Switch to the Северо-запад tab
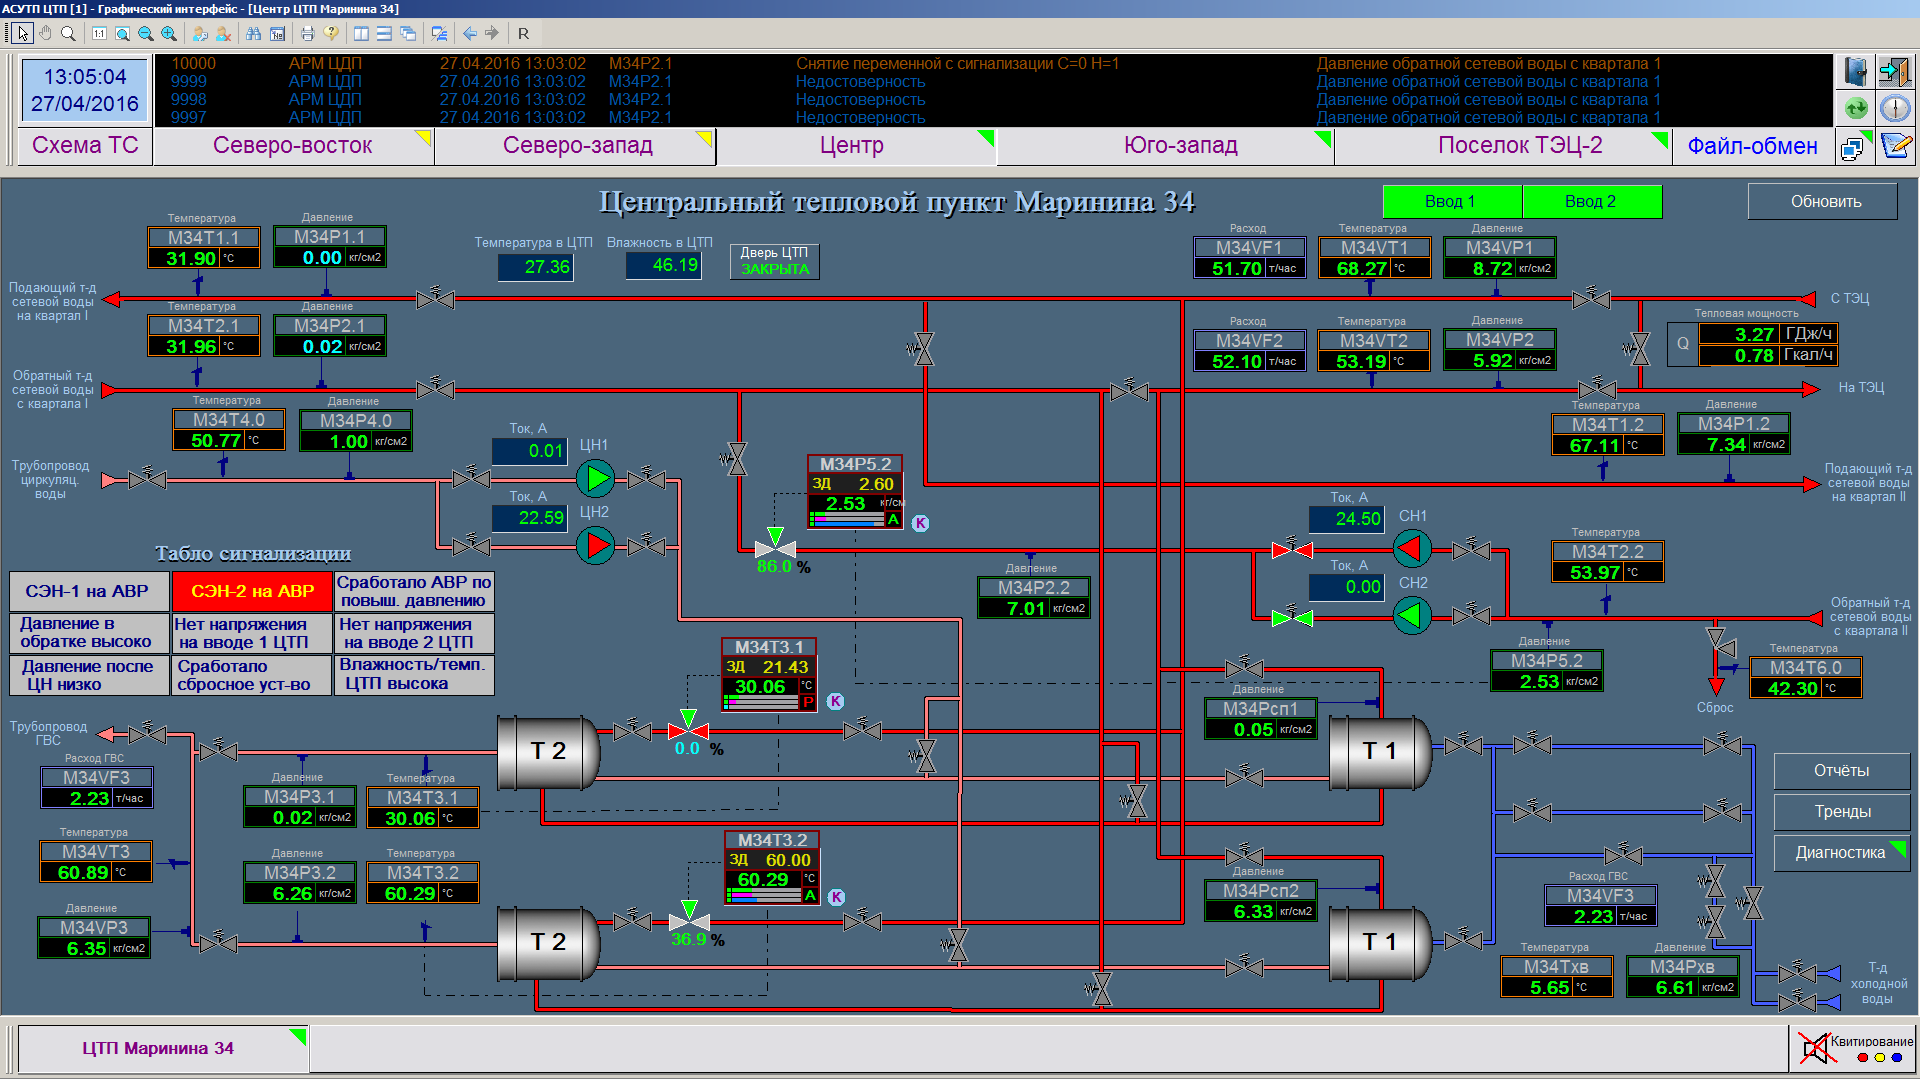Image resolution: width=1920 pixels, height=1080 pixels. pyautogui.click(x=577, y=145)
